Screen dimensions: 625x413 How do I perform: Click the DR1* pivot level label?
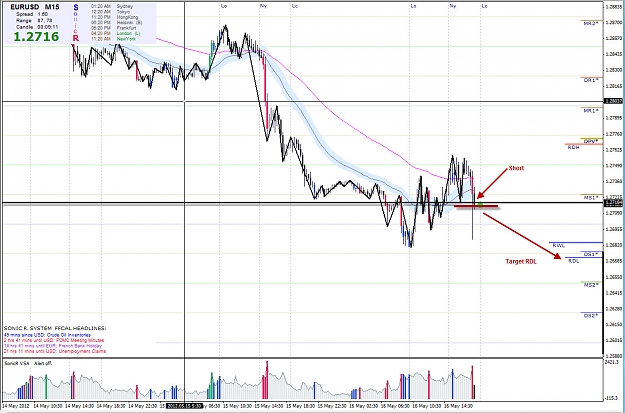[x=591, y=80]
